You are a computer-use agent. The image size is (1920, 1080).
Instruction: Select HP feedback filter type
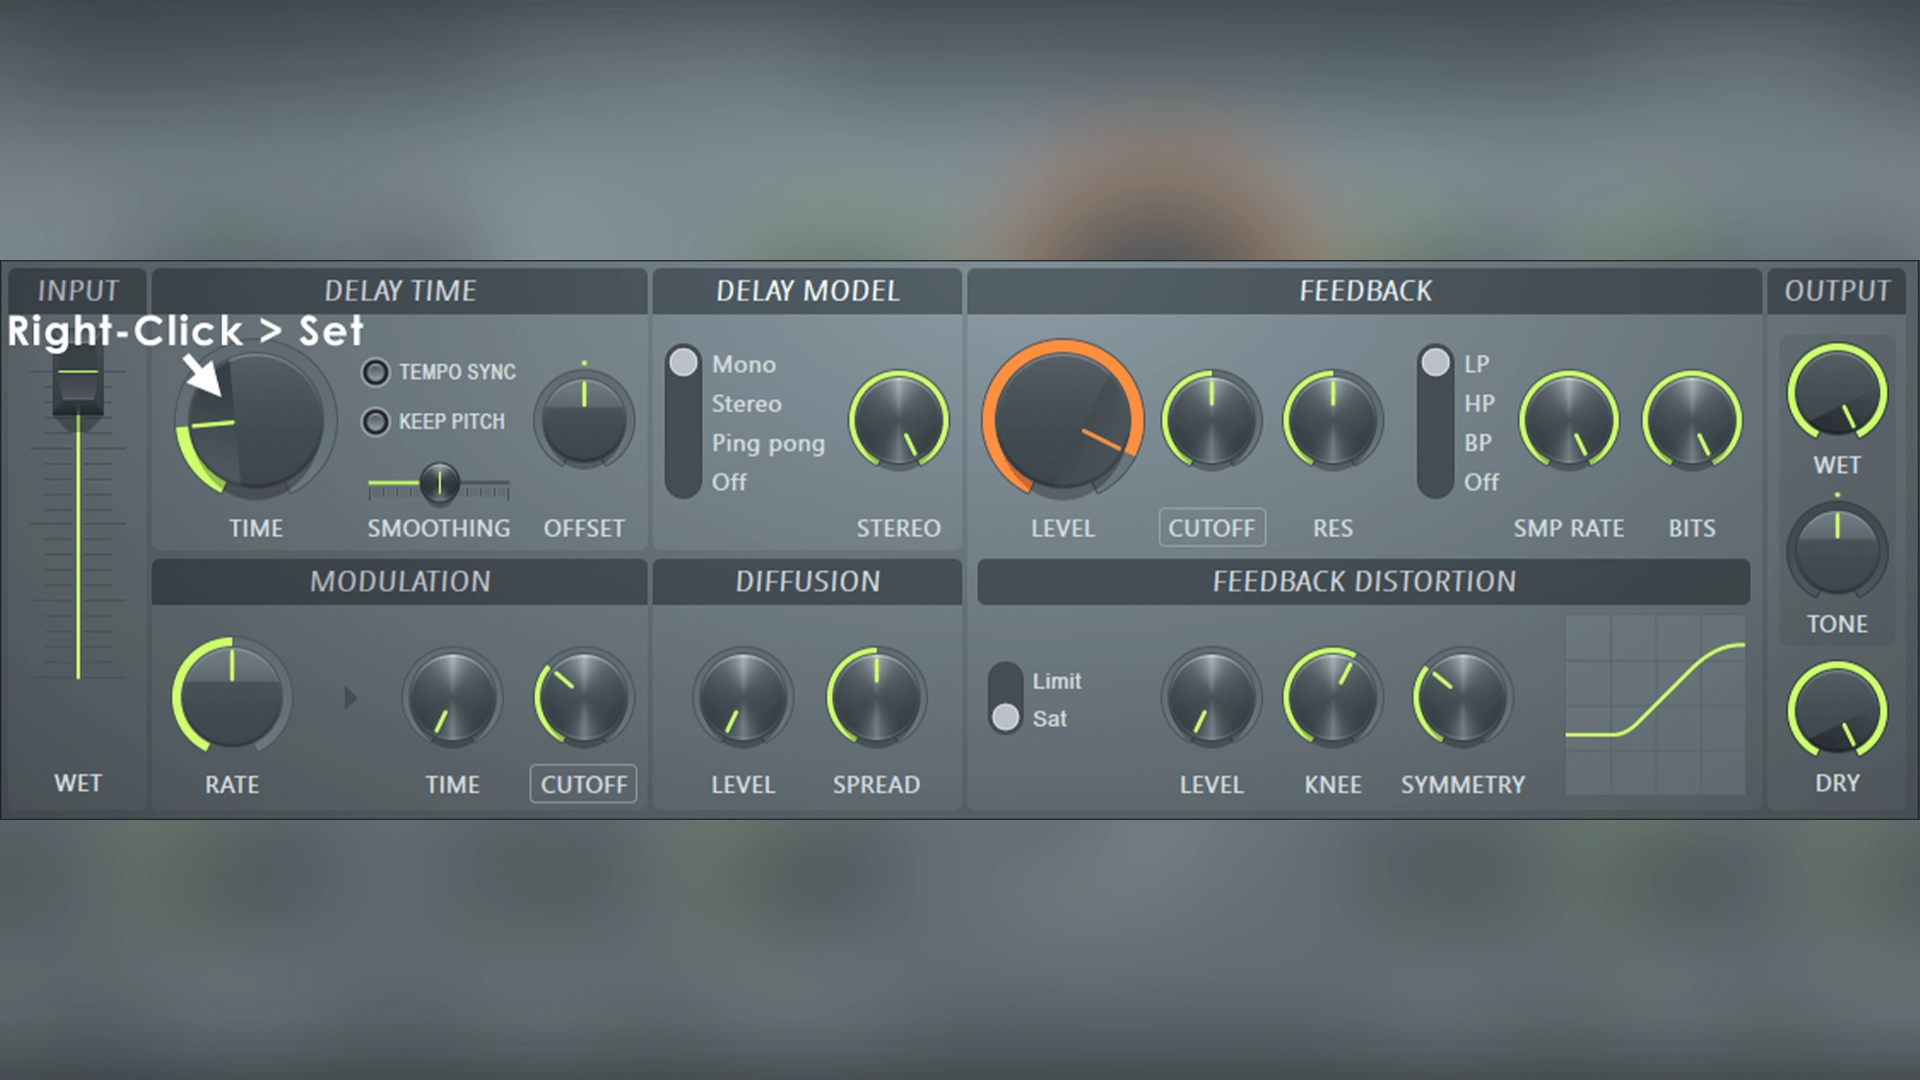point(1478,404)
